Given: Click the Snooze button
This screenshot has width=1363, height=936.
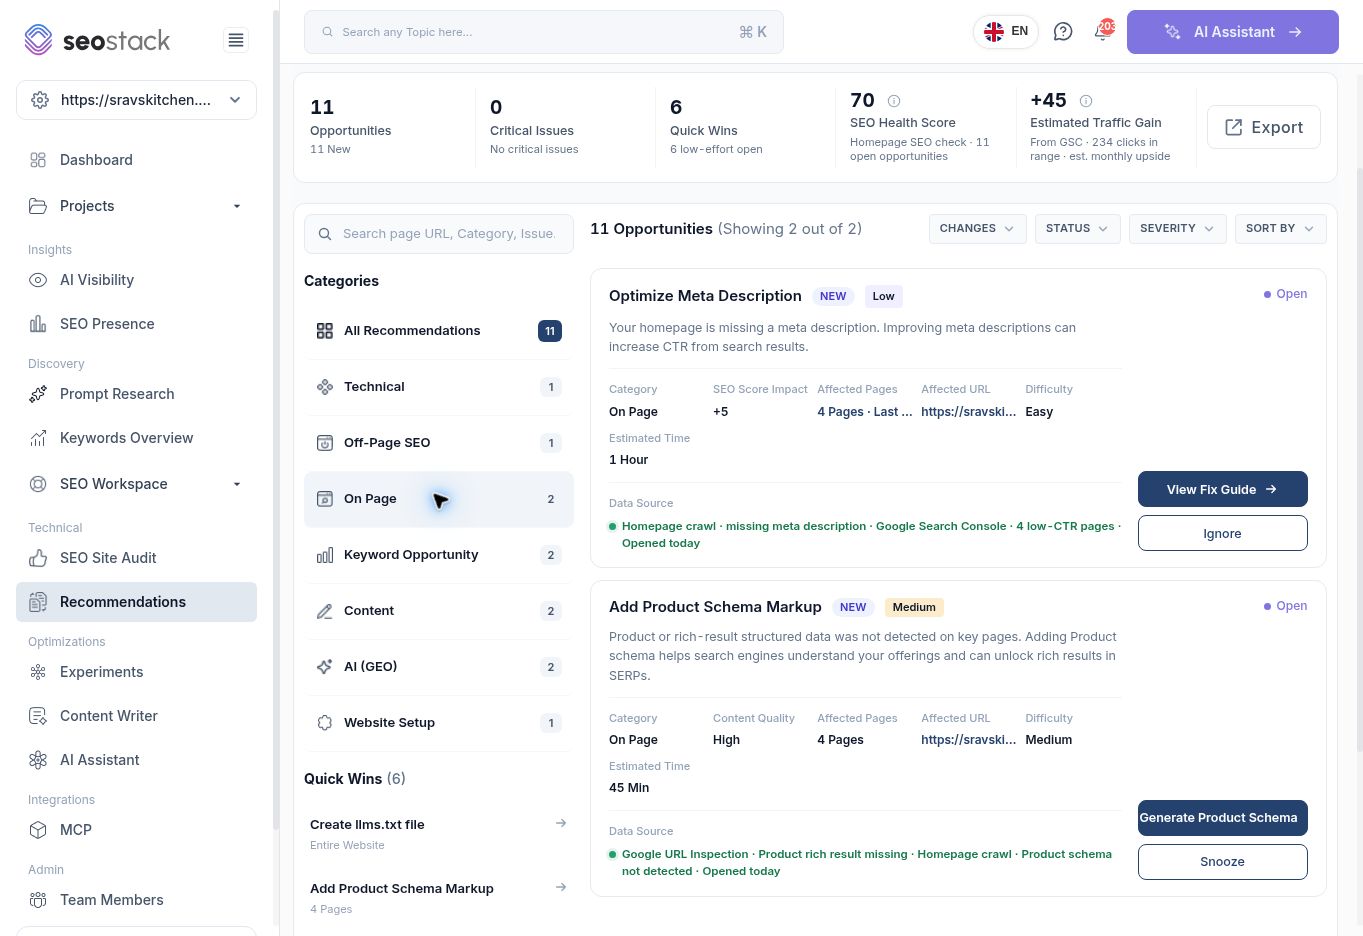Looking at the screenshot, I should [x=1222, y=862].
